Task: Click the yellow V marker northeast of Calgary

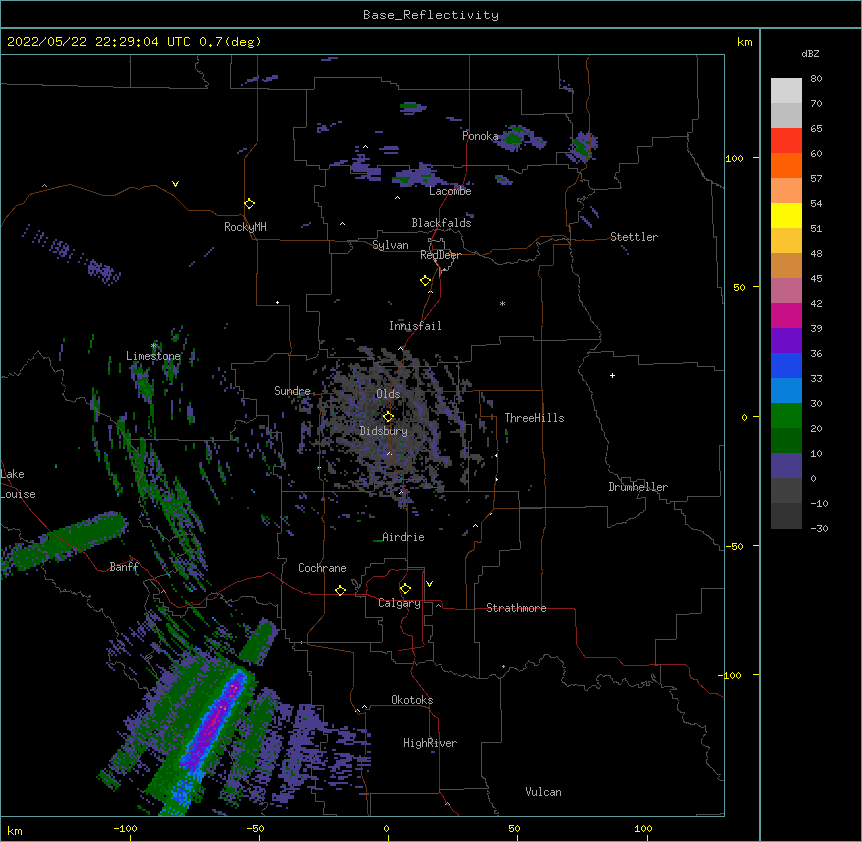Action: tap(429, 584)
